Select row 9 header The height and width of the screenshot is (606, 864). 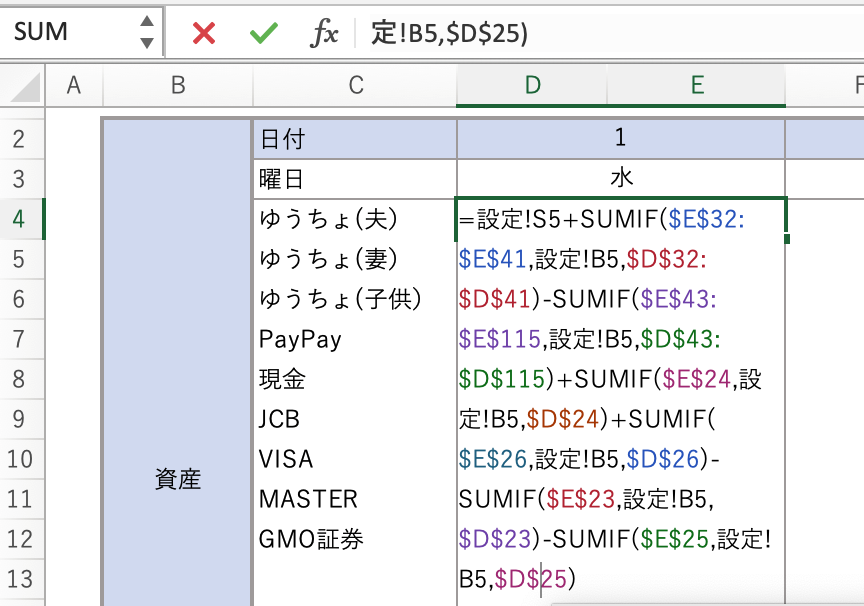[x=20, y=418]
